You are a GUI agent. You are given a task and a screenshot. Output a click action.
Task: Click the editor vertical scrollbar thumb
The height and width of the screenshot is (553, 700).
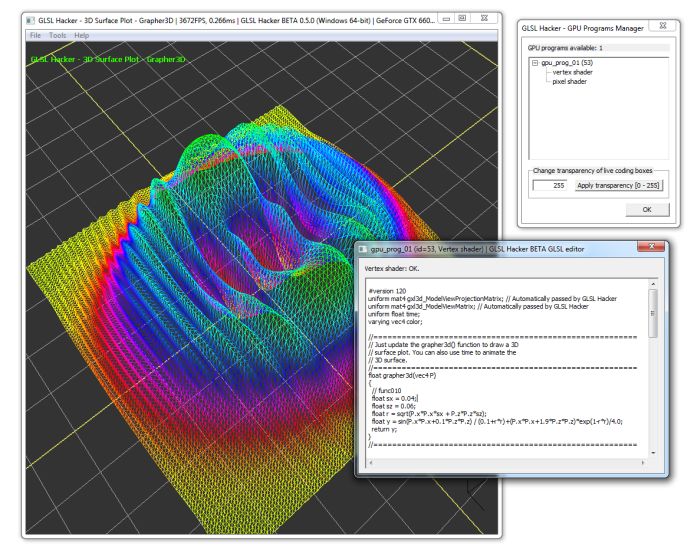click(x=653, y=313)
